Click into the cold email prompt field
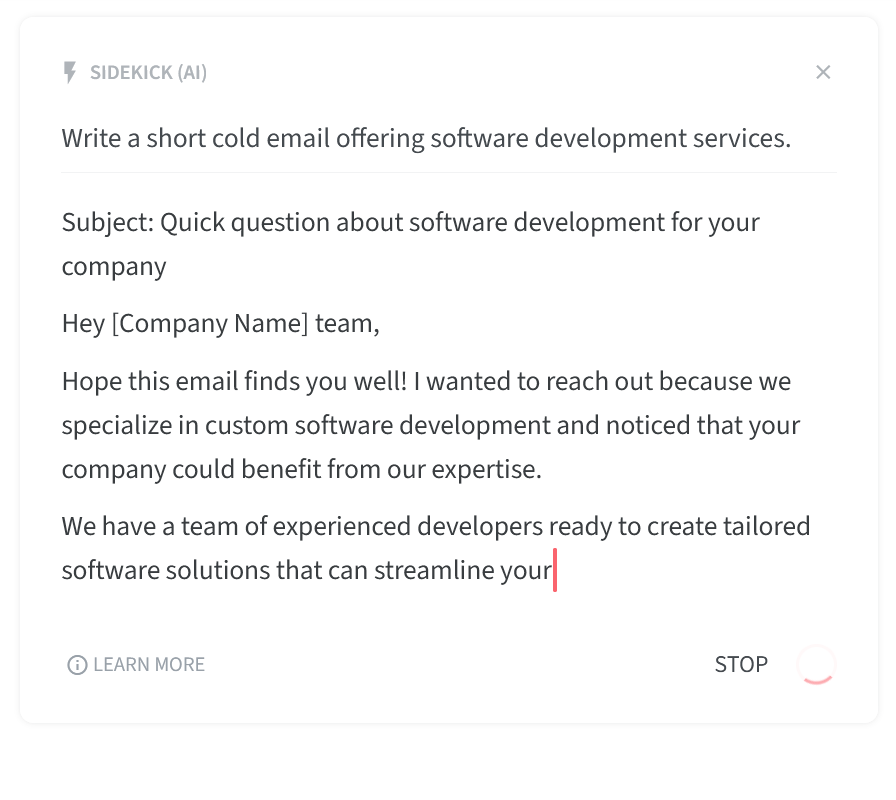This screenshot has width=896, height=800. [449, 138]
